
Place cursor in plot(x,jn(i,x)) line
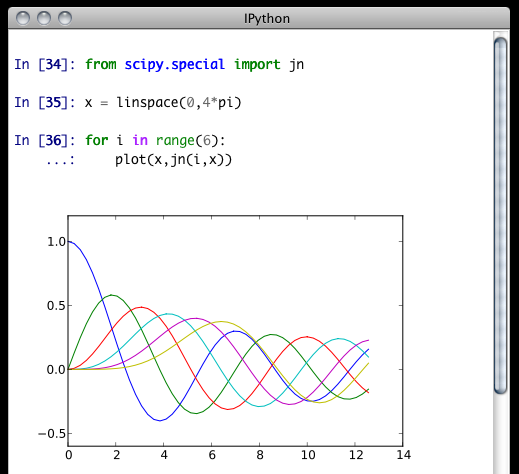[173, 160]
